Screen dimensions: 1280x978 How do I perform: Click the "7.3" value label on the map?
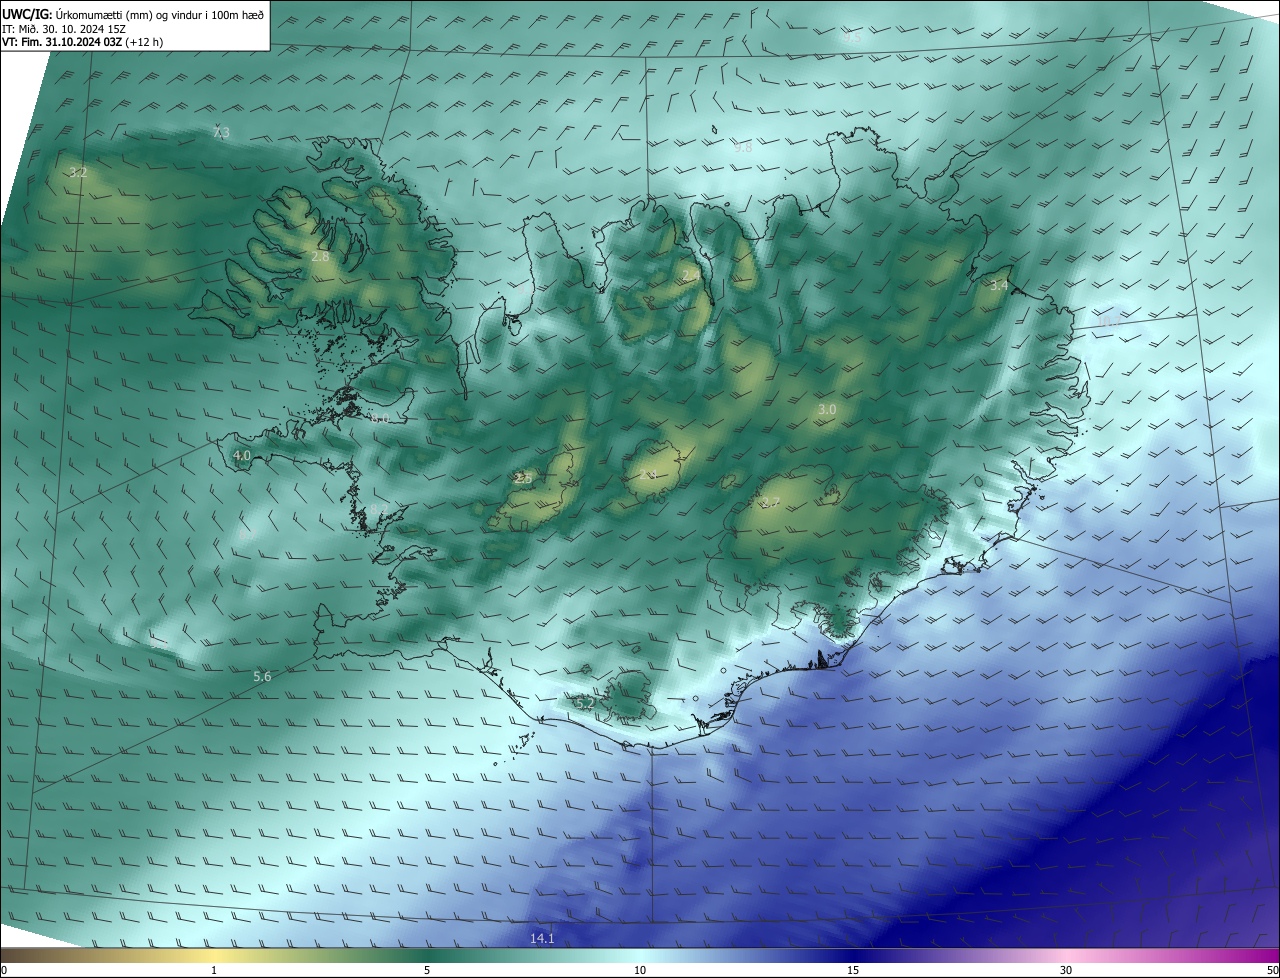[x=221, y=133]
